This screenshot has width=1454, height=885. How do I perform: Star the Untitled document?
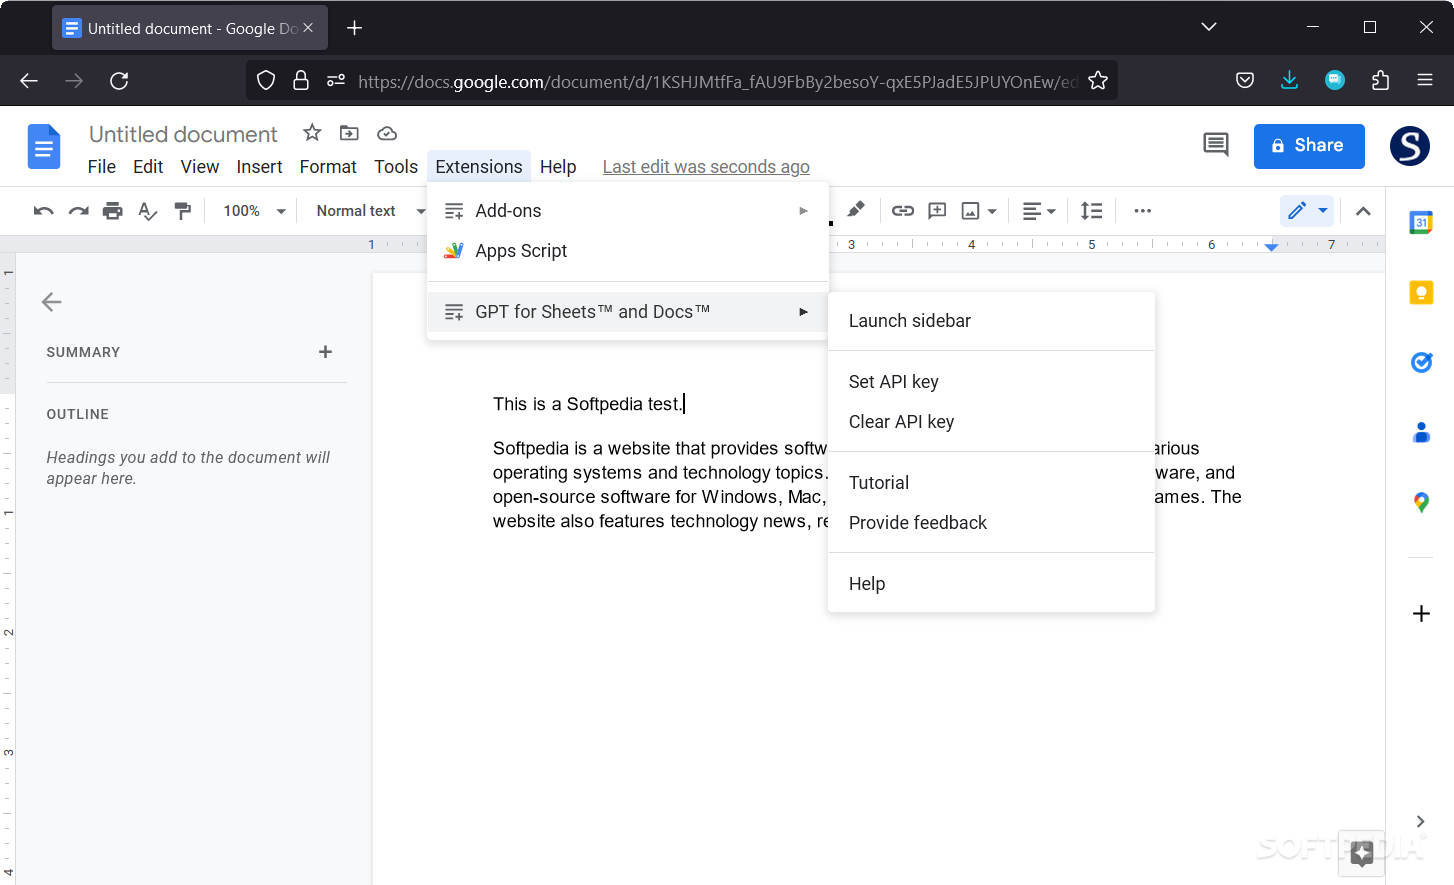point(312,133)
